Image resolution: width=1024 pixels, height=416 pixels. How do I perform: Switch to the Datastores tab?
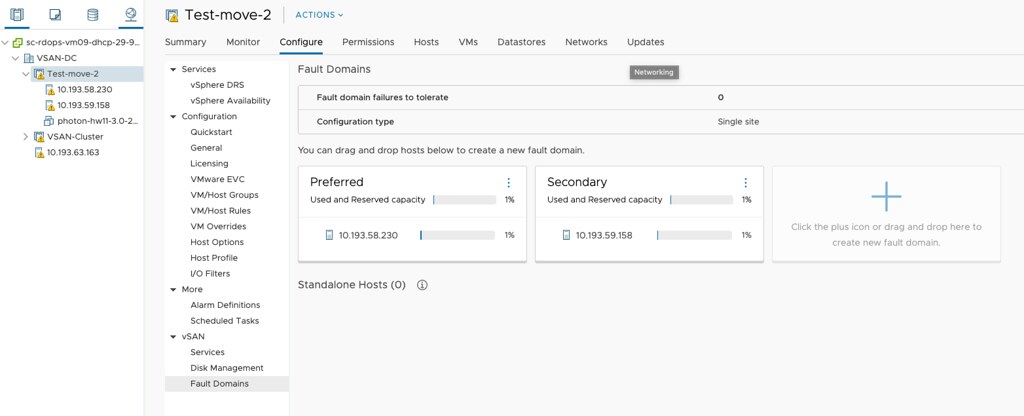click(x=521, y=42)
